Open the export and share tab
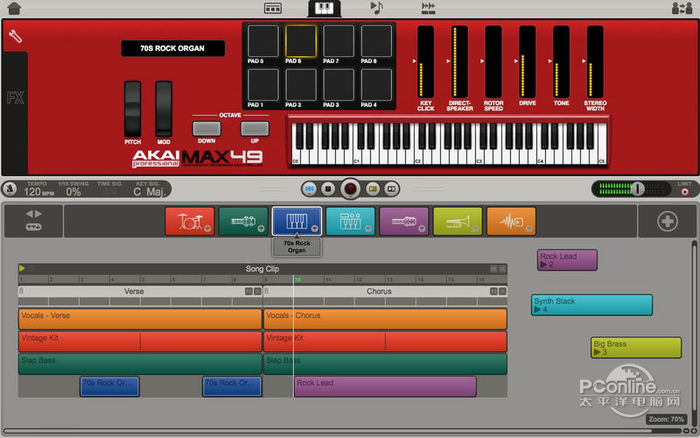Screen dimensions: 700x438 click(428, 8)
